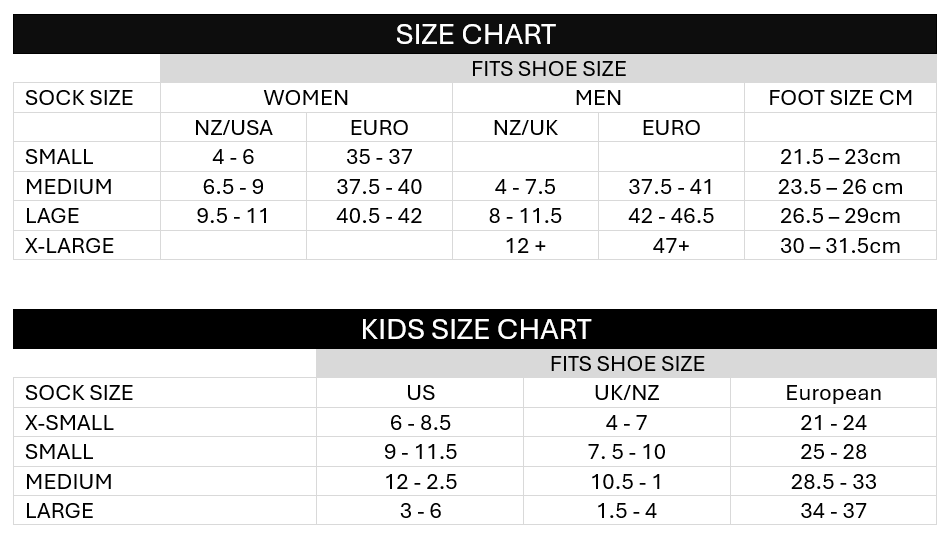Click the NZ/USA sub-header cell
The width and height of the screenshot is (952, 541).
pos(233,128)
